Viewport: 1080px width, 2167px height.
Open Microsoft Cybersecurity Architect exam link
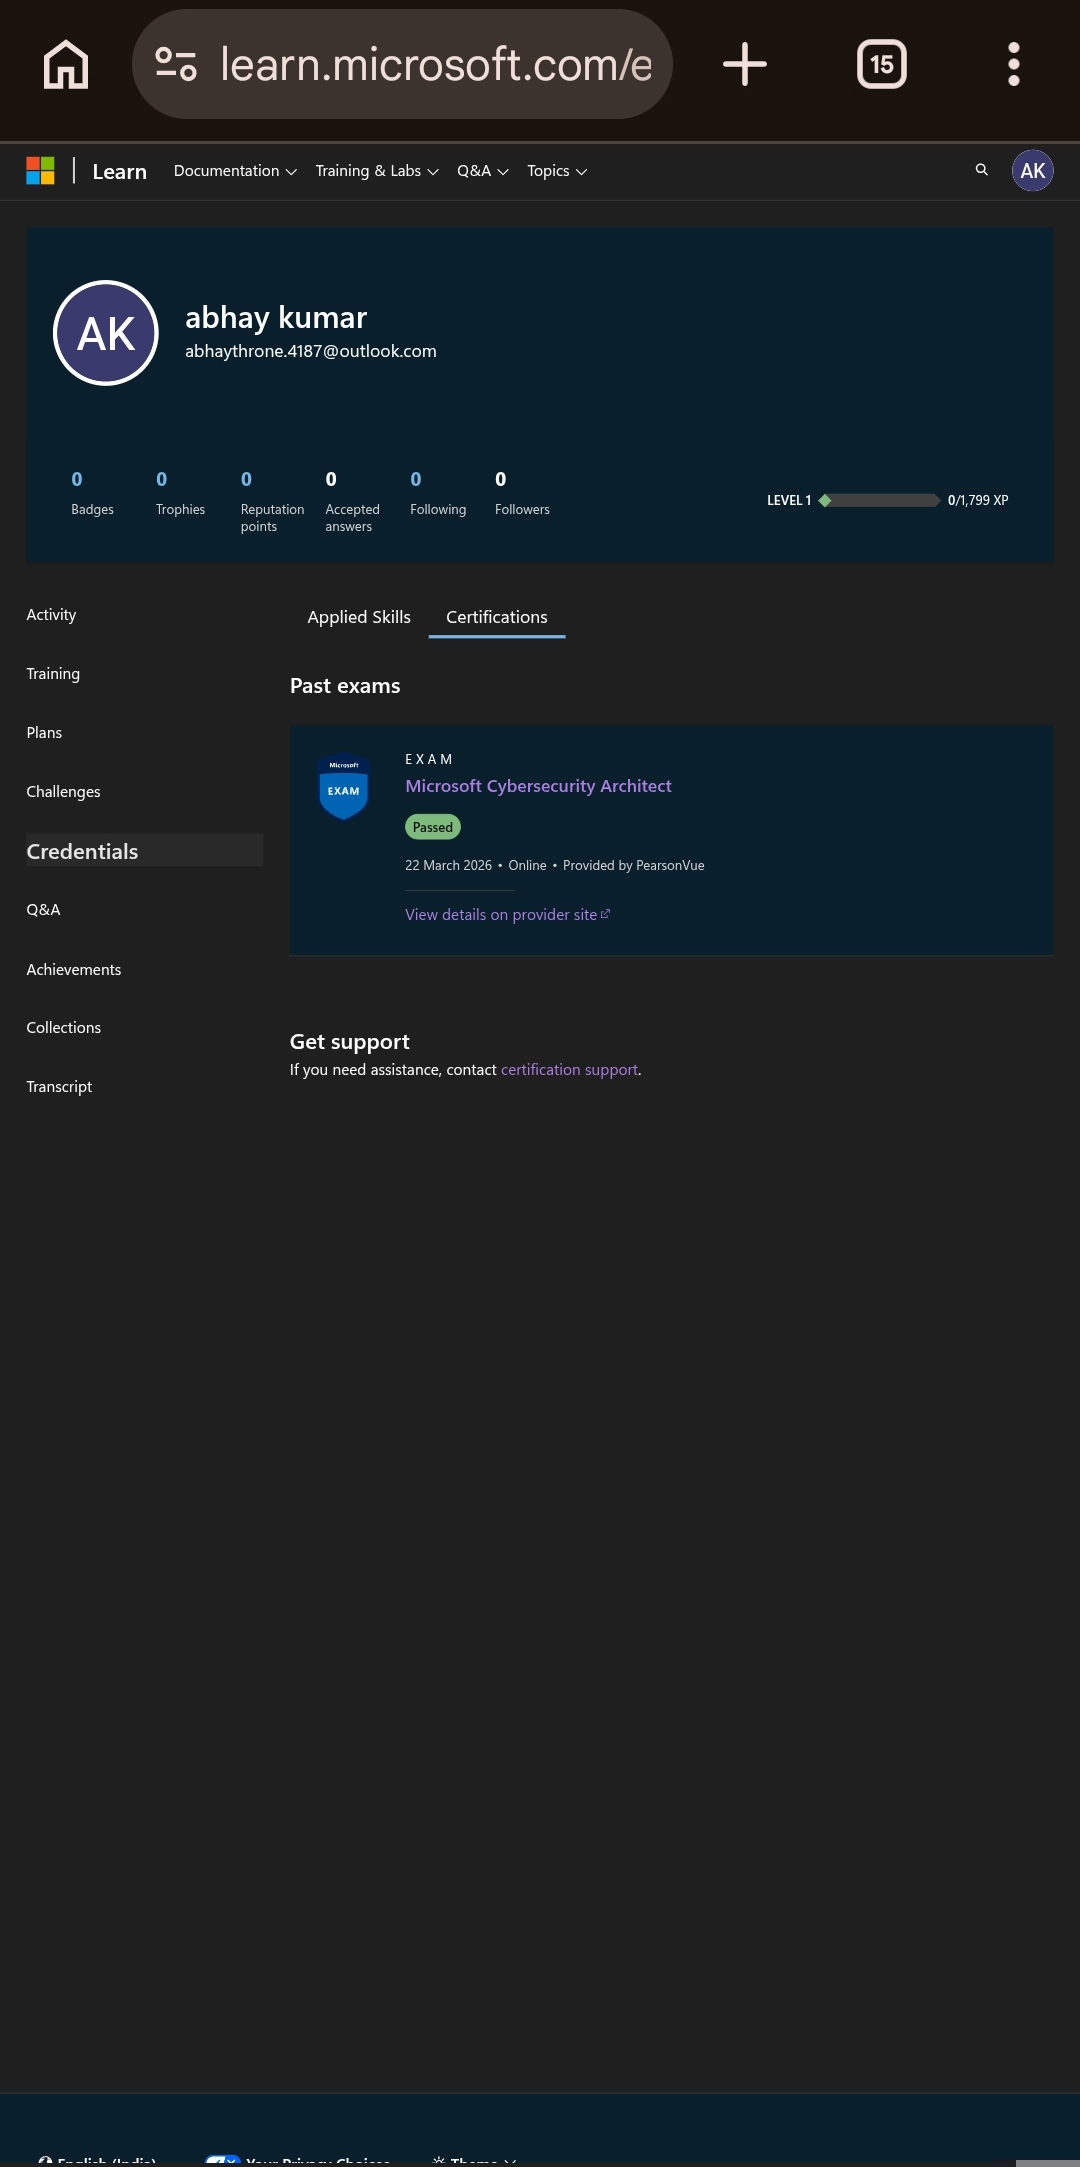point(538,786)
